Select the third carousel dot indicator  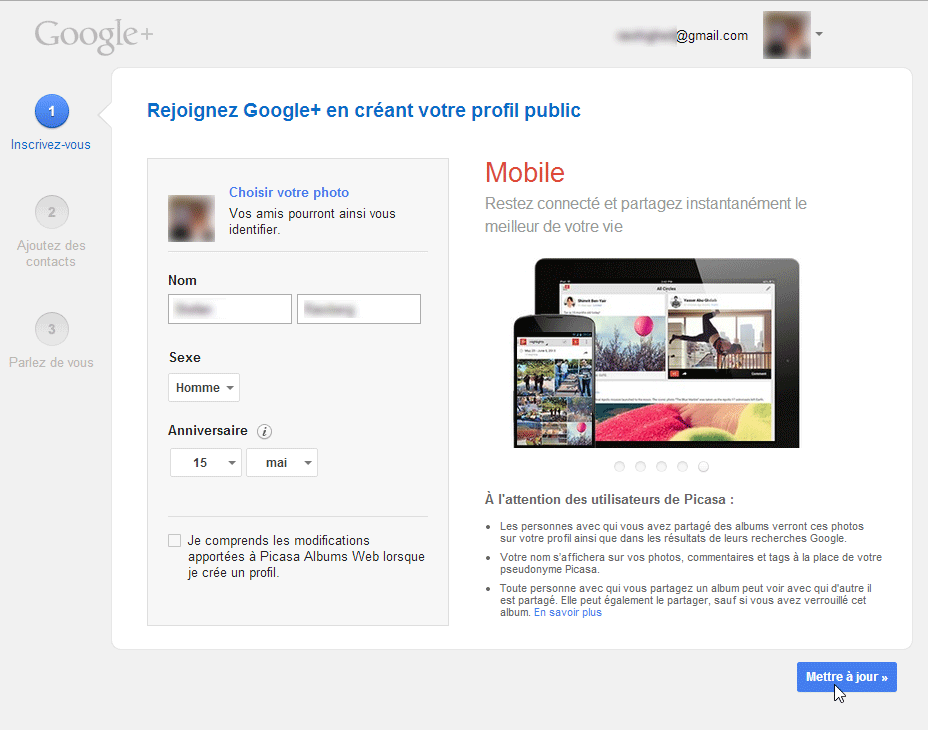[x=662, y=466]
